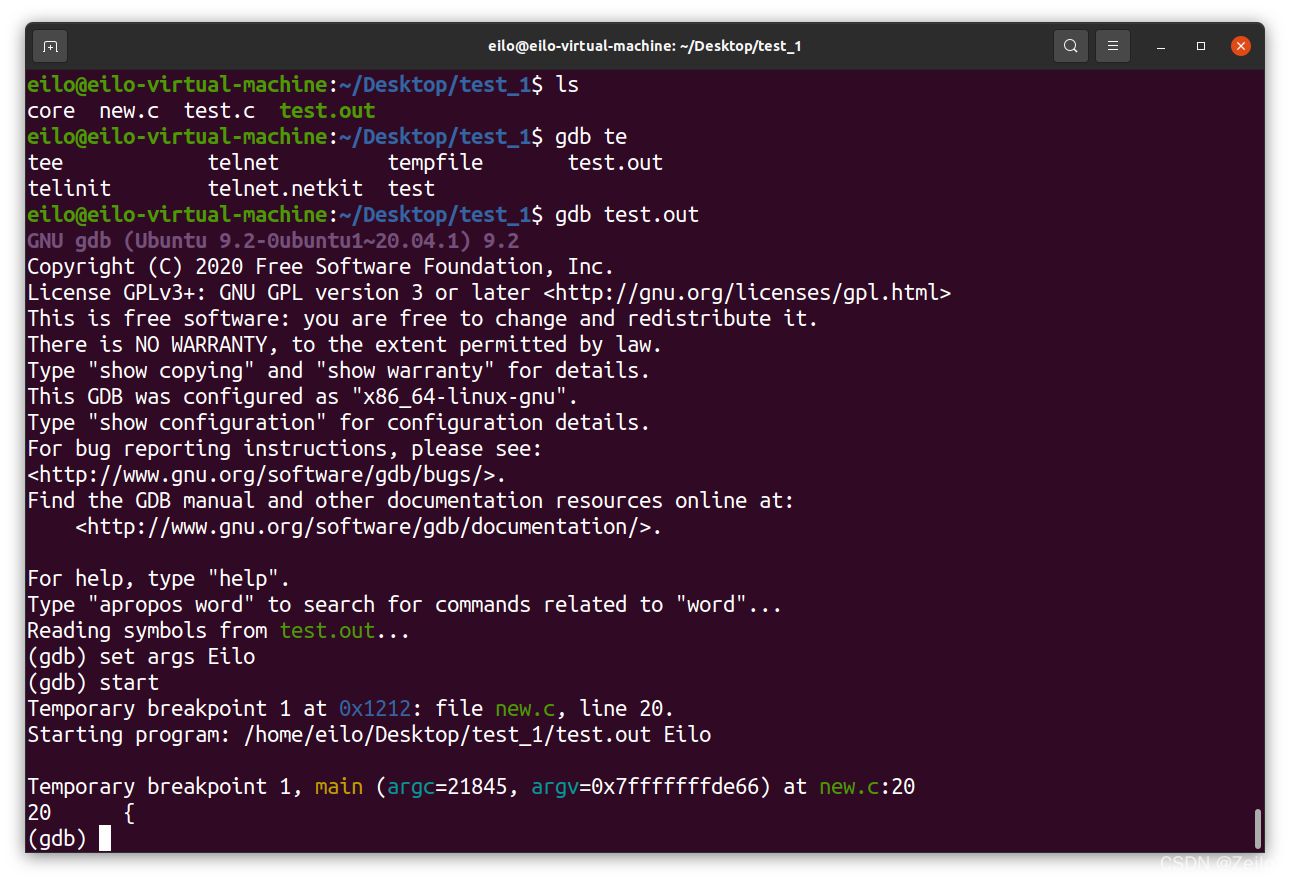Open the gnu.org/licenses/gpl.html link

coord(747,293)
